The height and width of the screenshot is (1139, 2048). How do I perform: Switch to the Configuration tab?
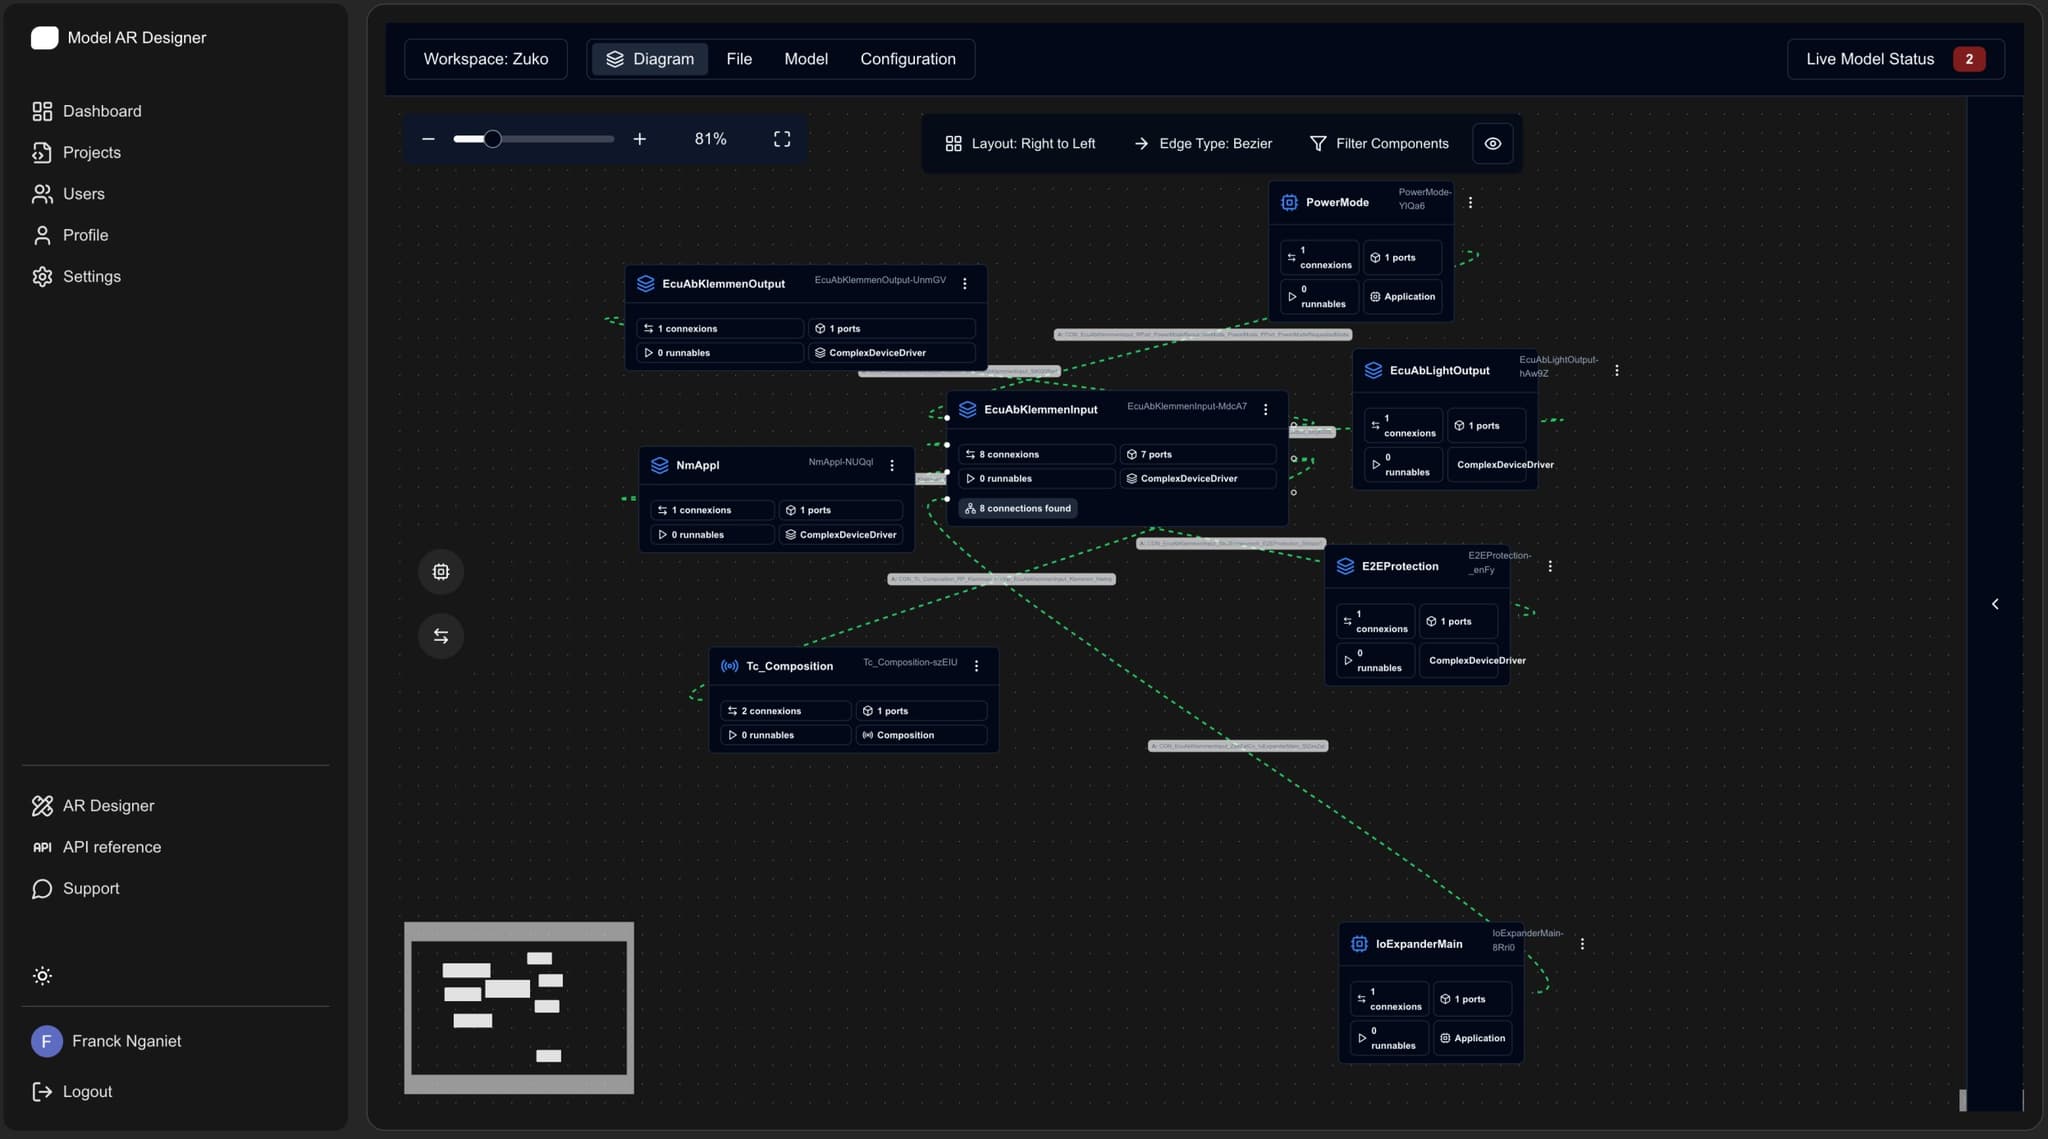(x=907, y=59)
